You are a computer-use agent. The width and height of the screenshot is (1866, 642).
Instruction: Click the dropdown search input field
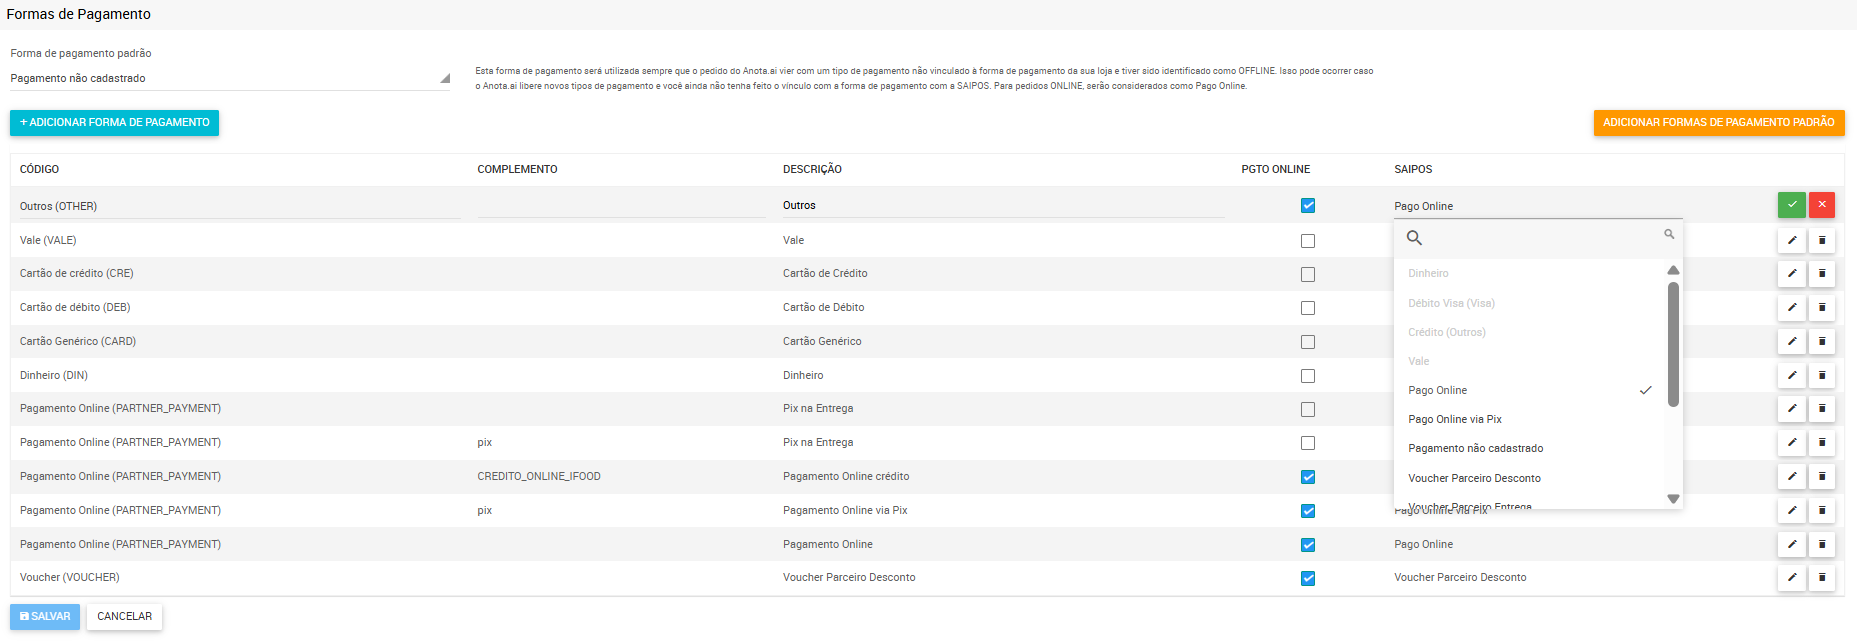[x=1538, y=238]
